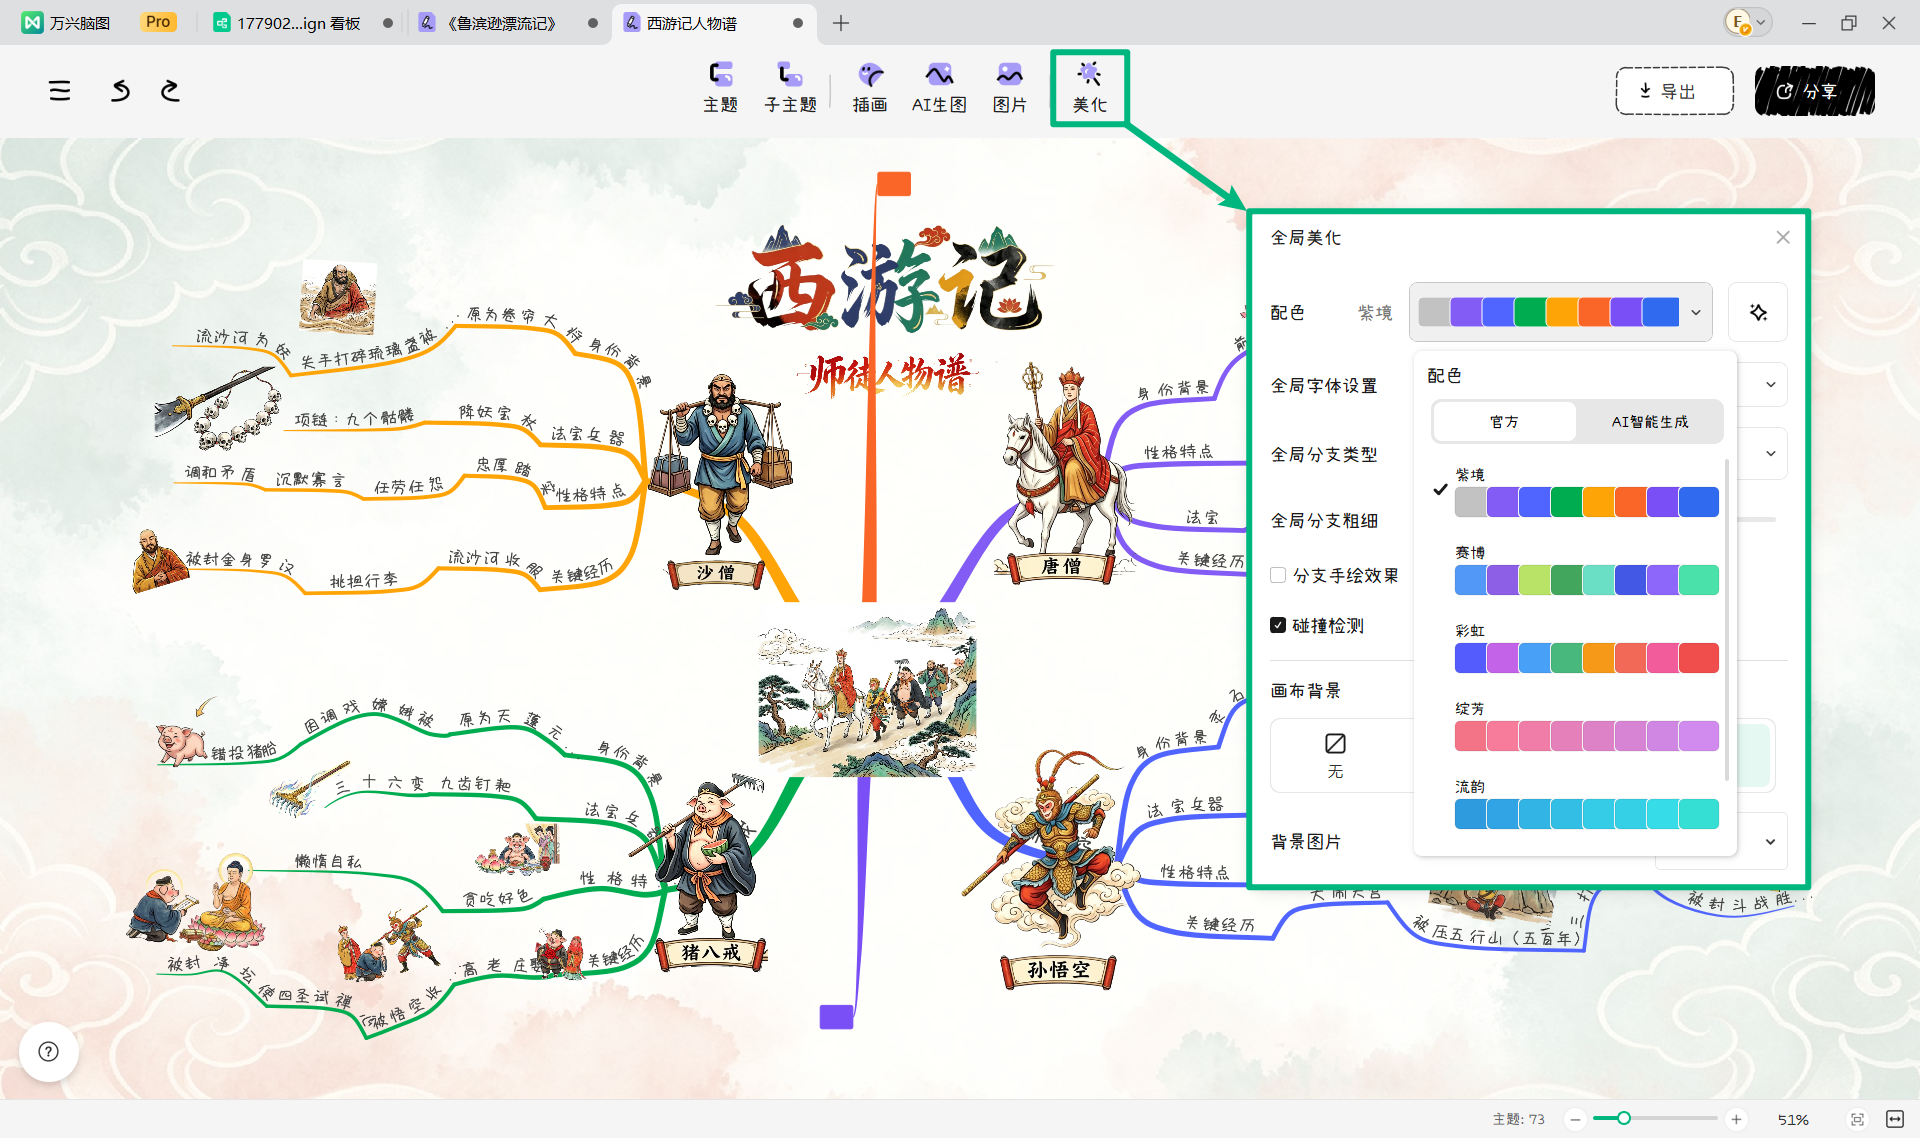
Task: Add a 子主题 subtopic
Action: pos(790,87)
